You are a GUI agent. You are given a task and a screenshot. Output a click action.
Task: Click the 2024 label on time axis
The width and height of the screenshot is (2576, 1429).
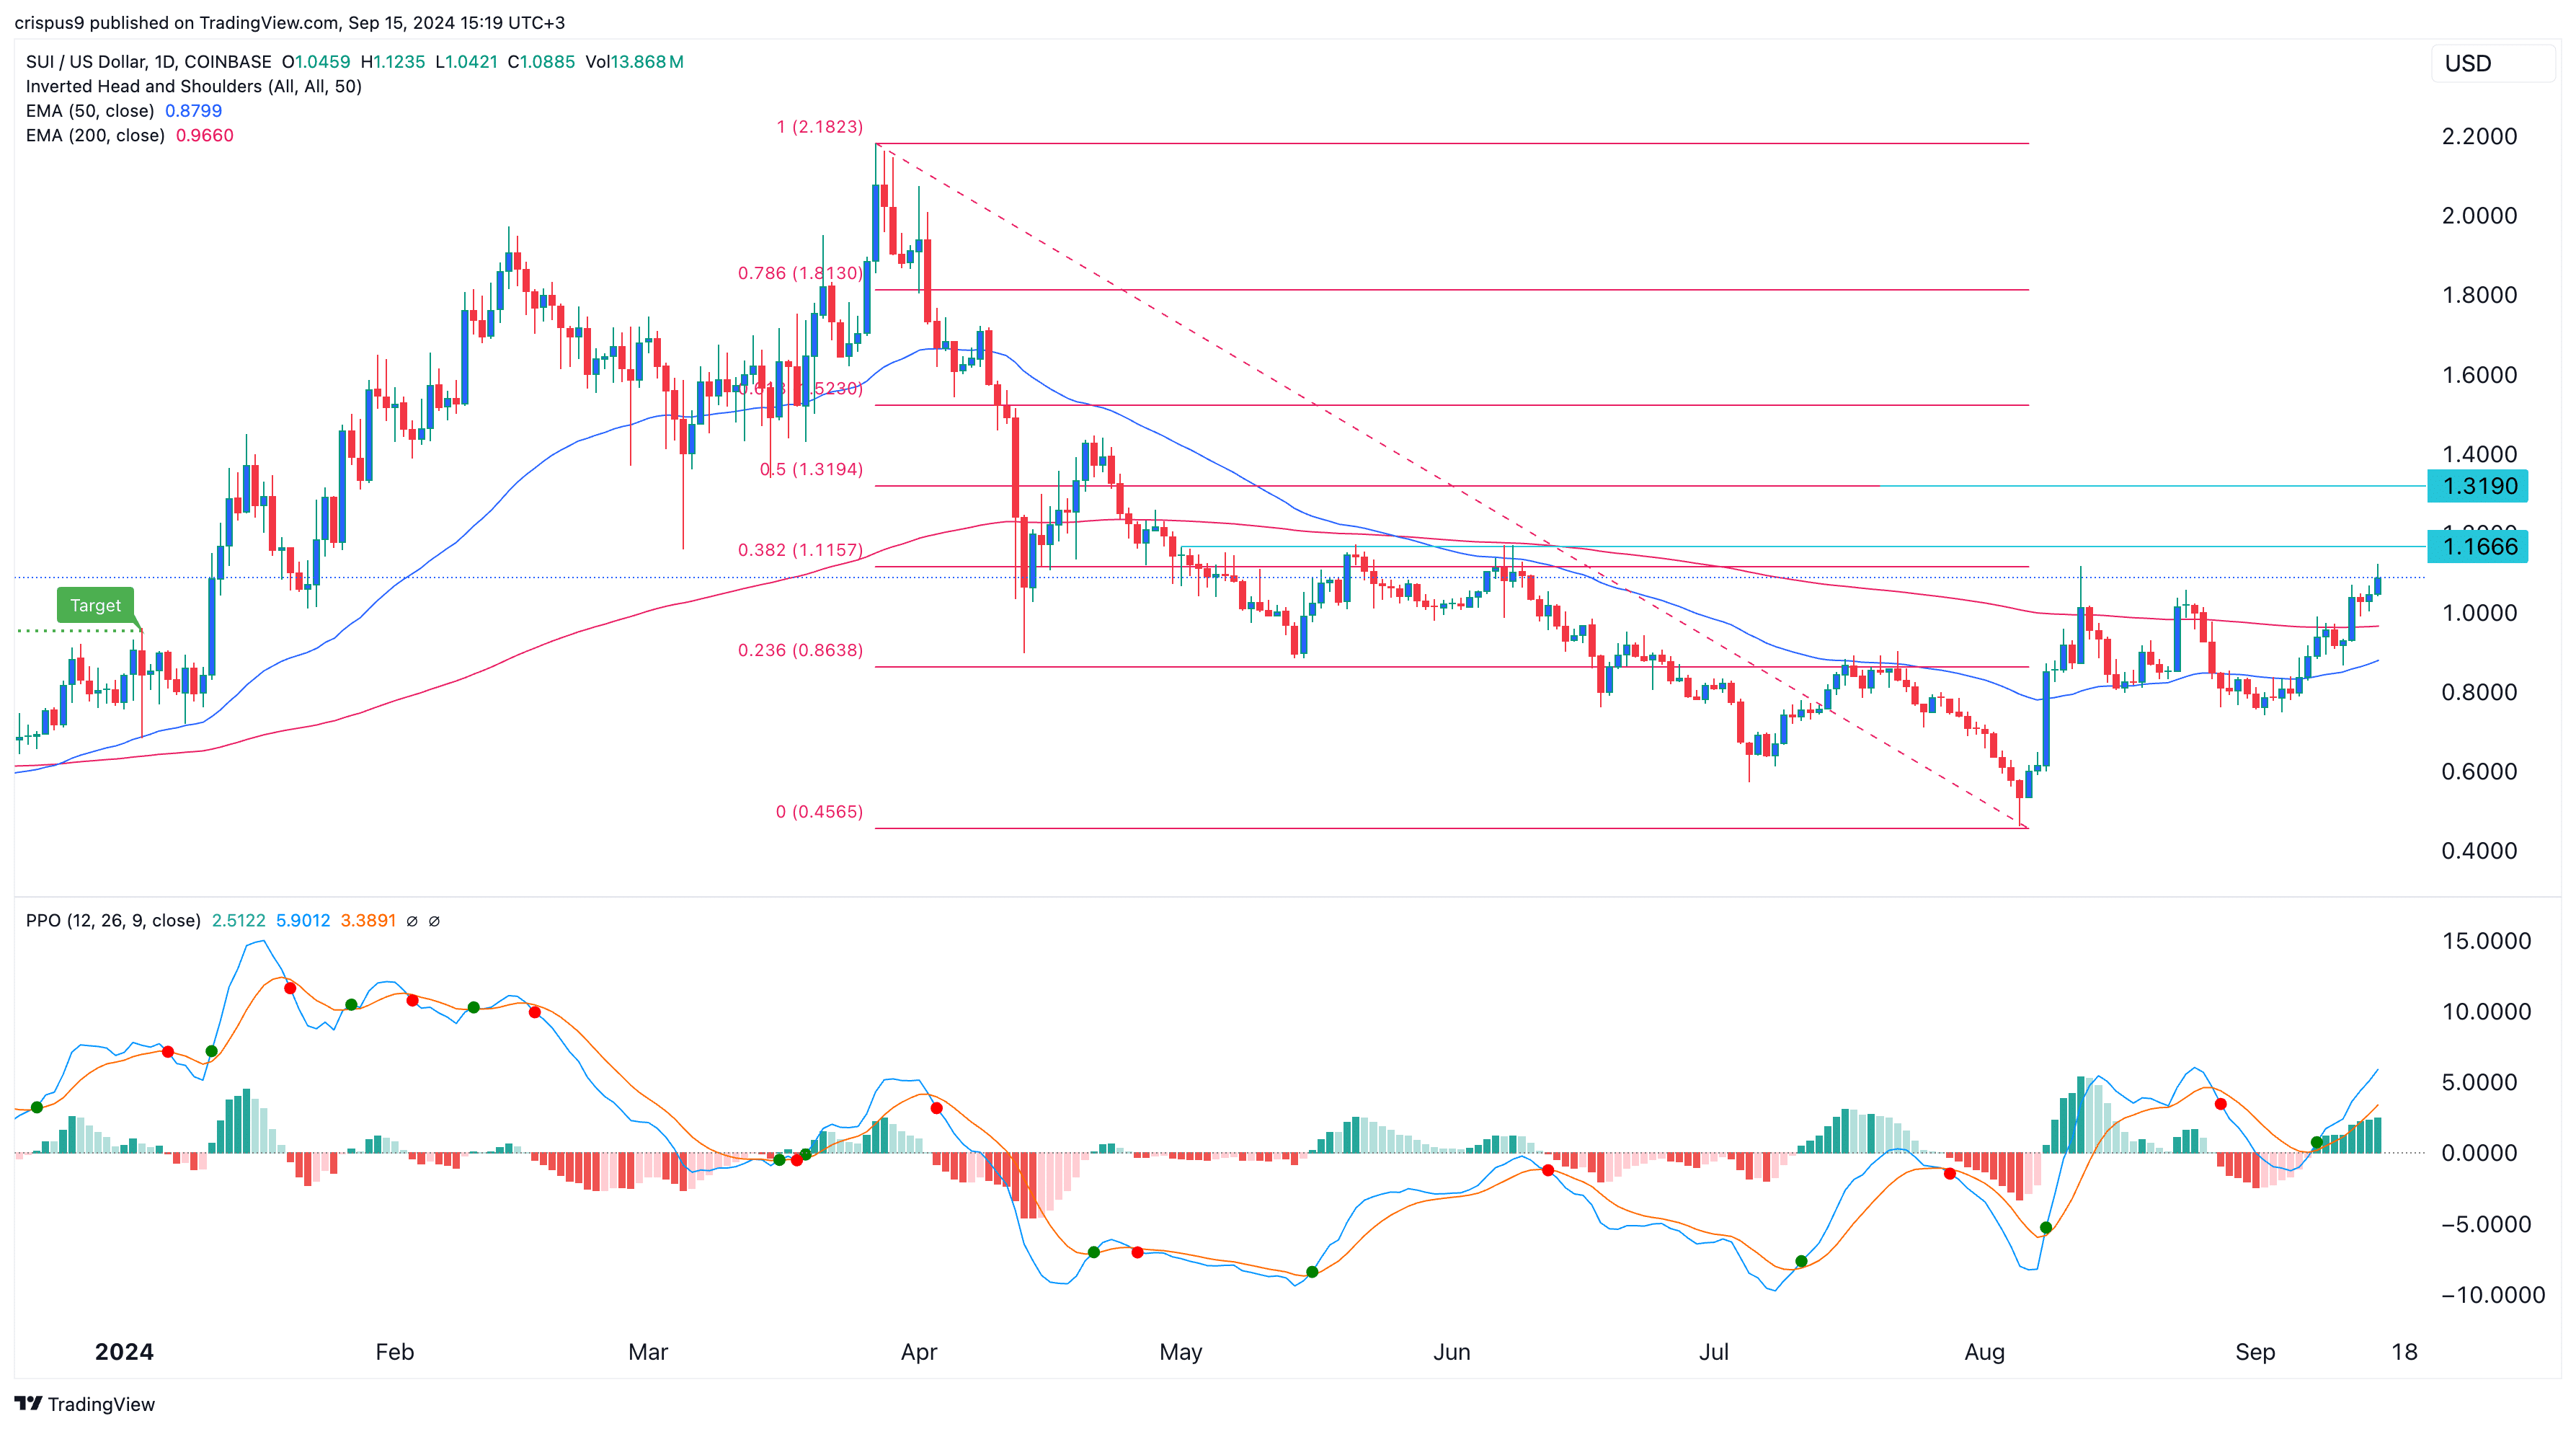click(124, 1353)
